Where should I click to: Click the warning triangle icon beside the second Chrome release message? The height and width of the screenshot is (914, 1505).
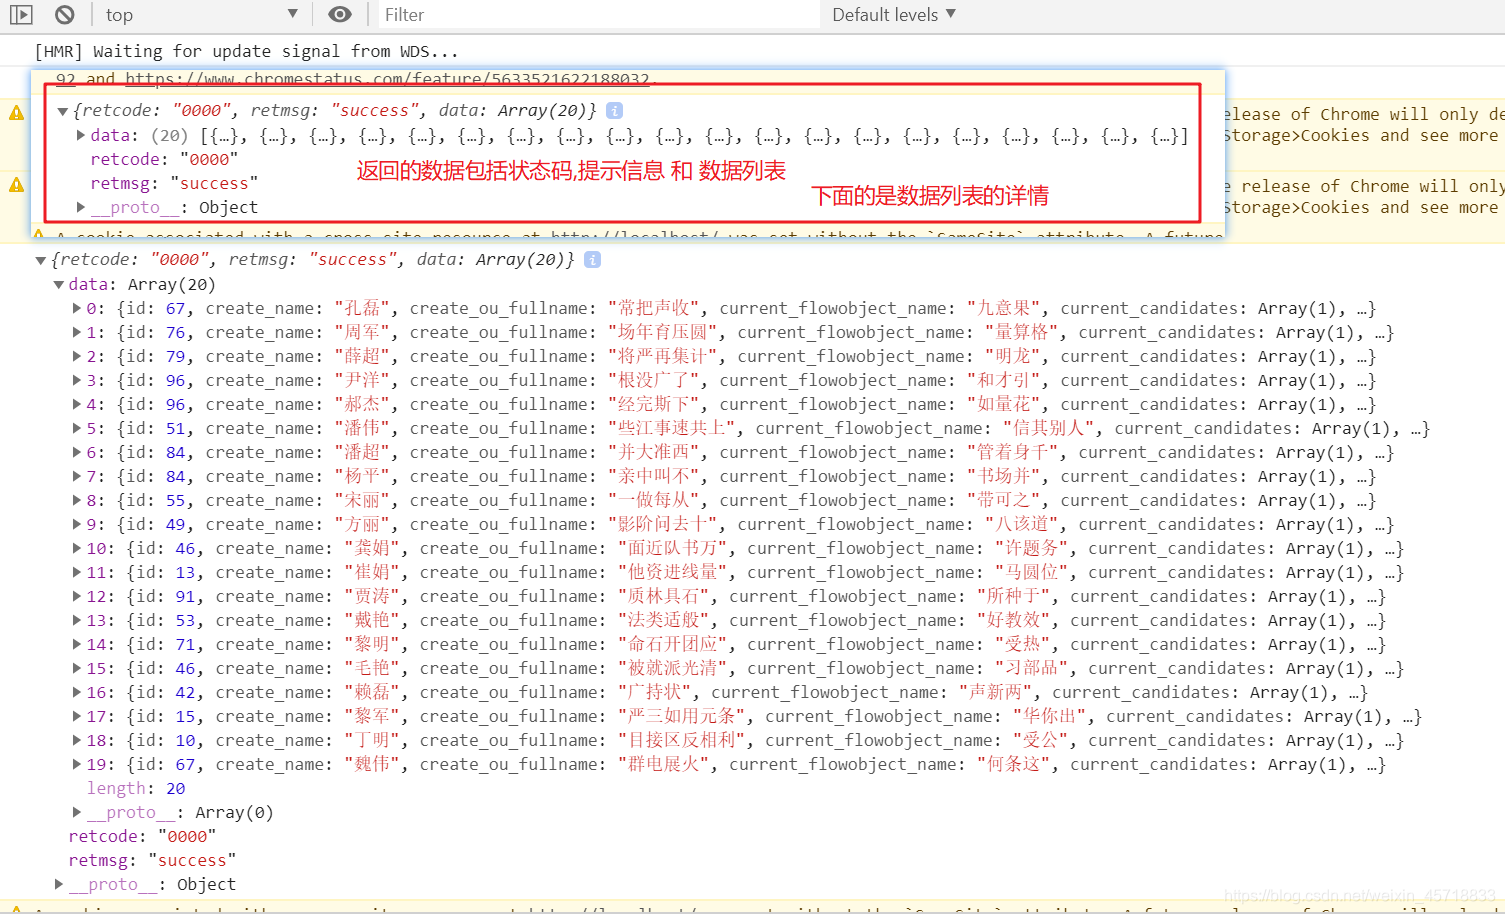(x=16, y=184)
